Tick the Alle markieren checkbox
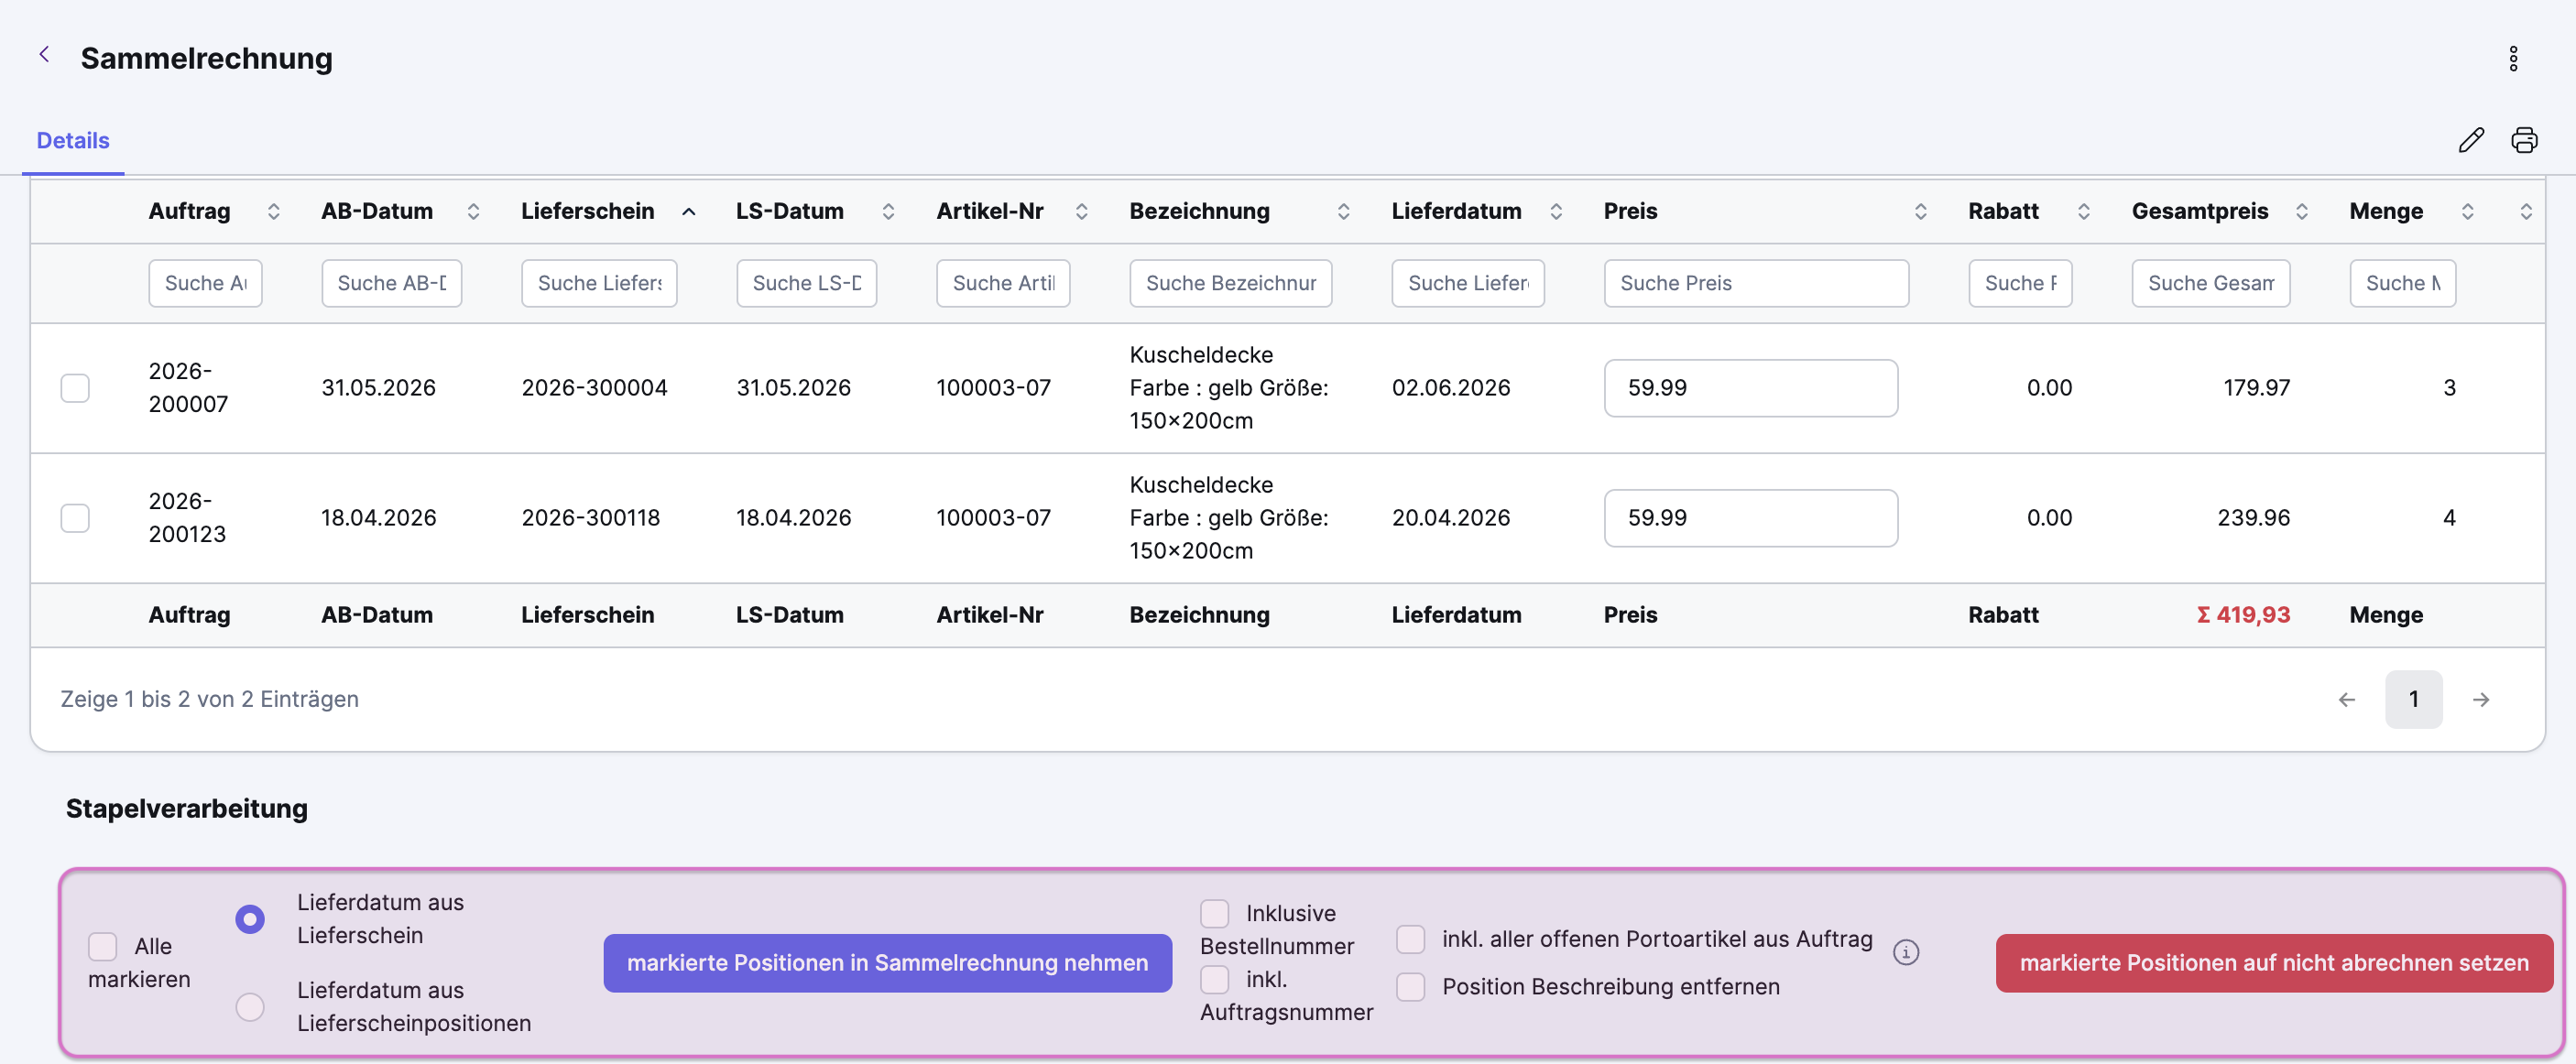Screen dimensions: 2576x1064 click(x=103, y=946)
